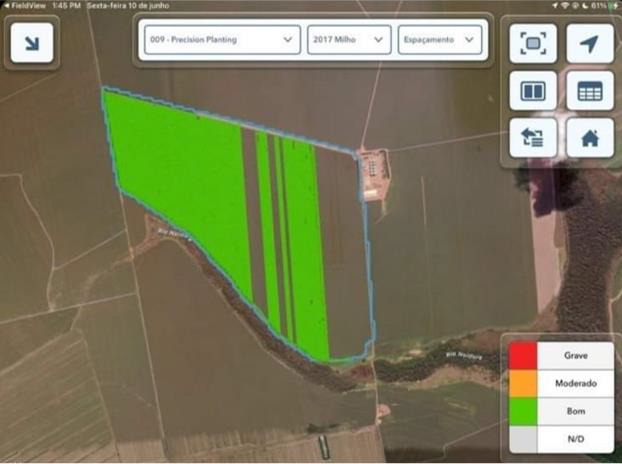The height and width of the screenshot is (464, 622).
Task: Open the Espaçamento layer dropdown
Action: click(x=439, y=39)
